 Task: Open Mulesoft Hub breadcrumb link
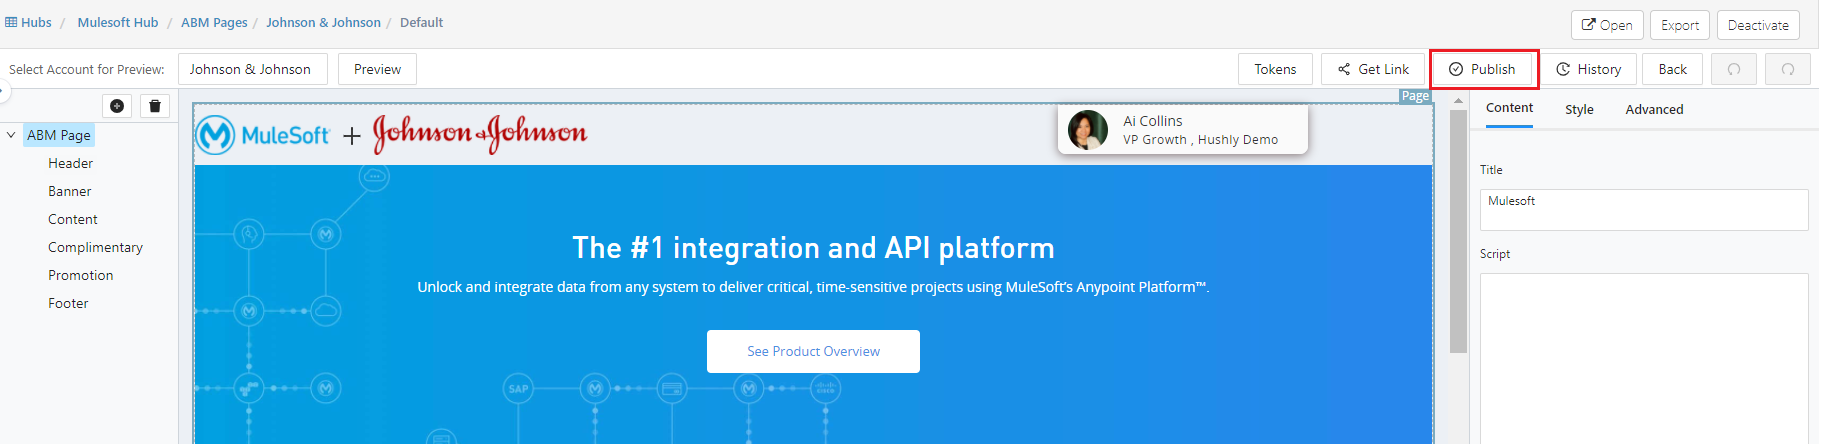(x=118, y=22)
